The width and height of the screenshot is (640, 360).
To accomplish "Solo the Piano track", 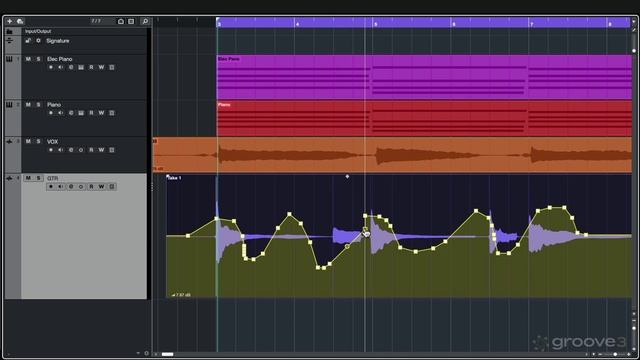I will (x=38, y=105).
